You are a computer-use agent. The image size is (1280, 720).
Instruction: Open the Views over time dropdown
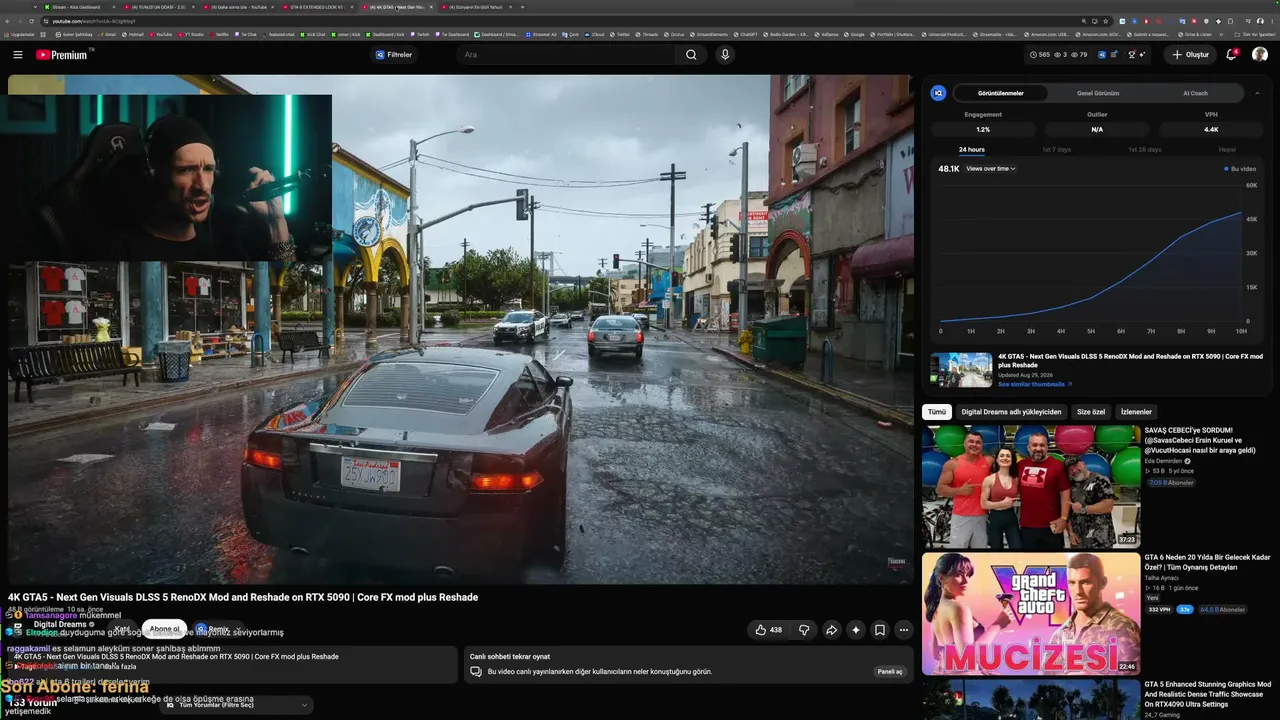pos(991,169)
